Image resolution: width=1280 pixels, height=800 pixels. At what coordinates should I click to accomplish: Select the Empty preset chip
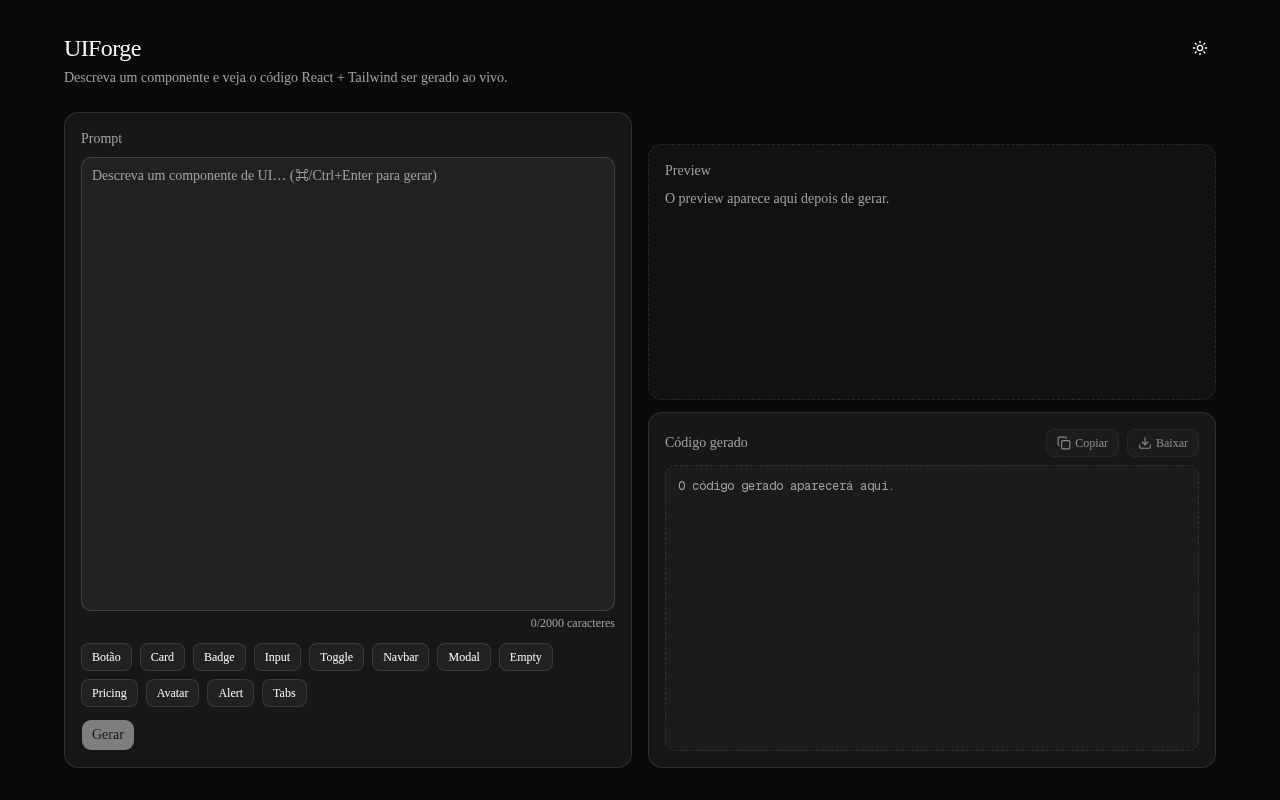[526, 657]
